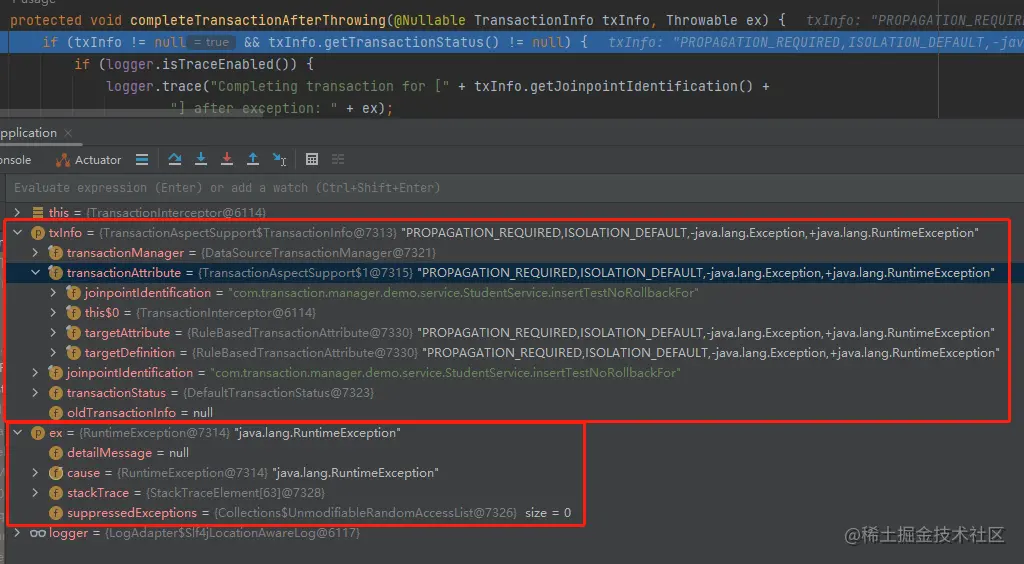
Task: Click the field icon next to this$0
Action: [74, 313]
